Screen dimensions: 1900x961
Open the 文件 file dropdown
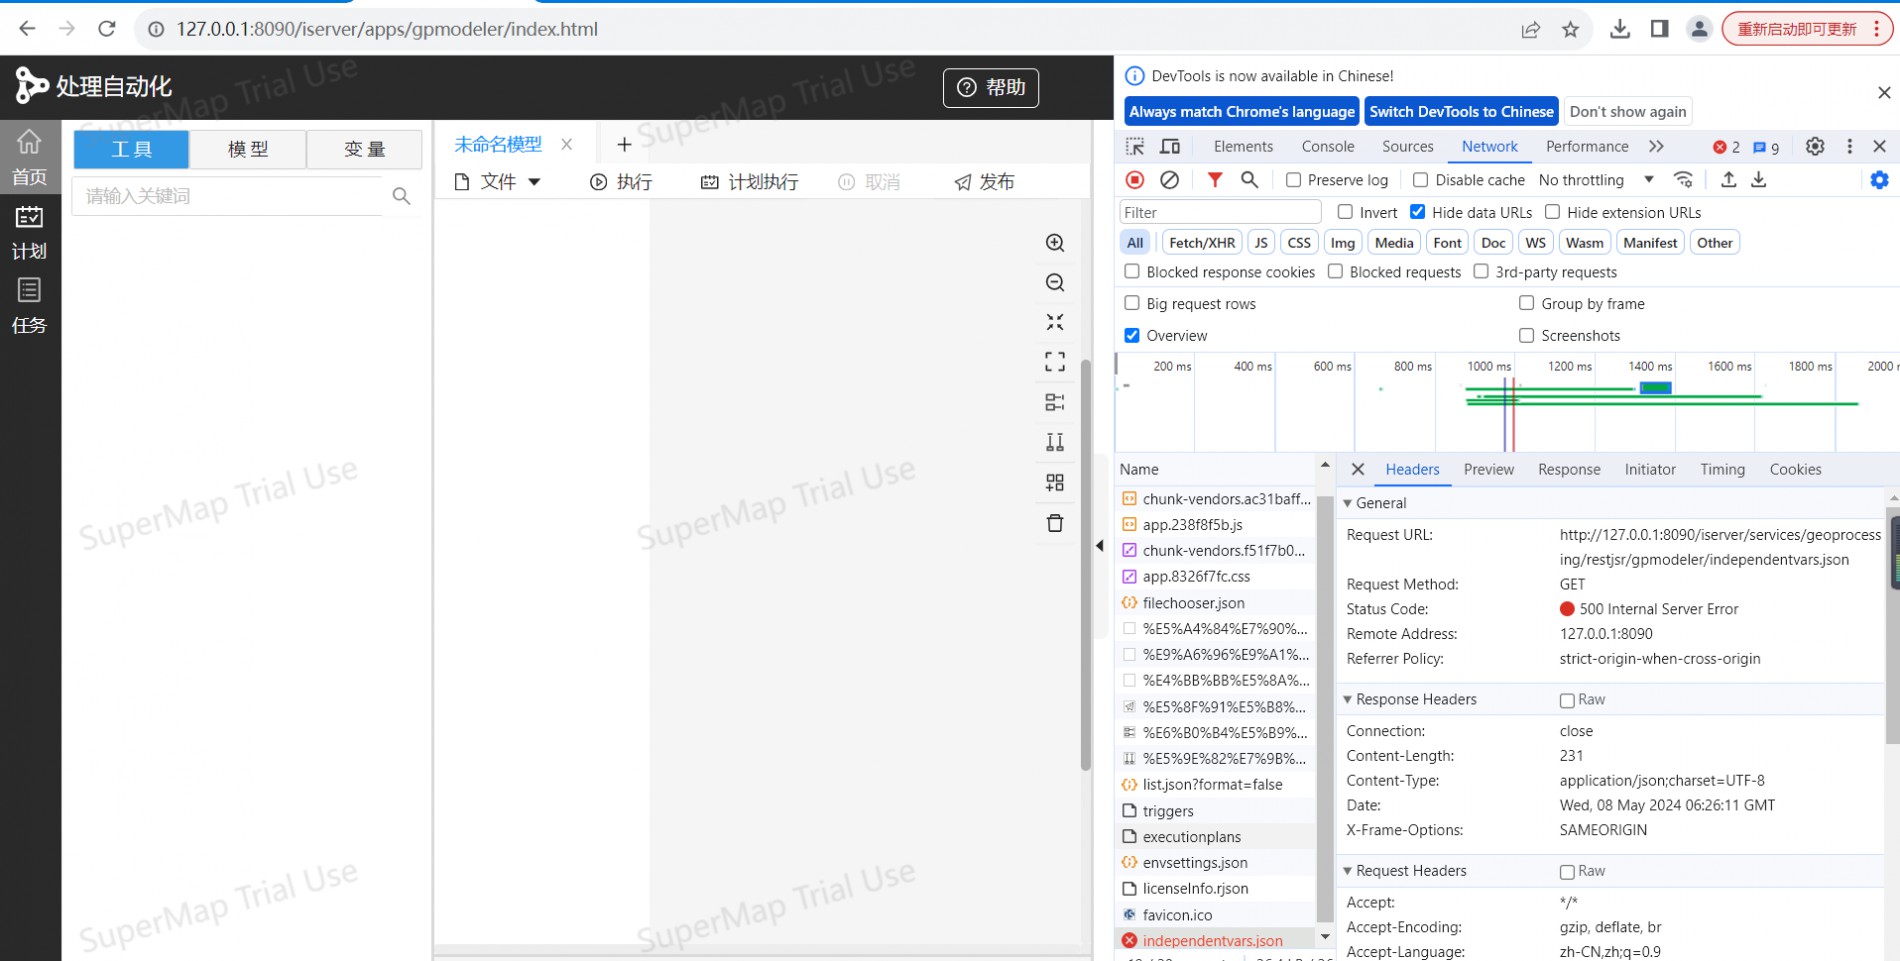[497, 182]
